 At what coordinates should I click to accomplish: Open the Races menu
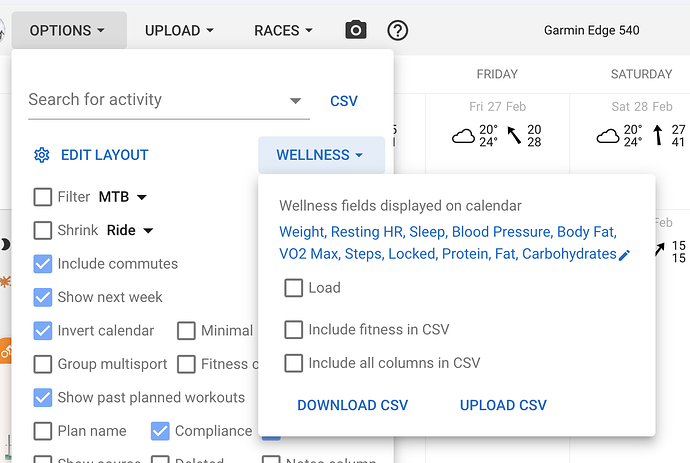click(x=284, y=30)
